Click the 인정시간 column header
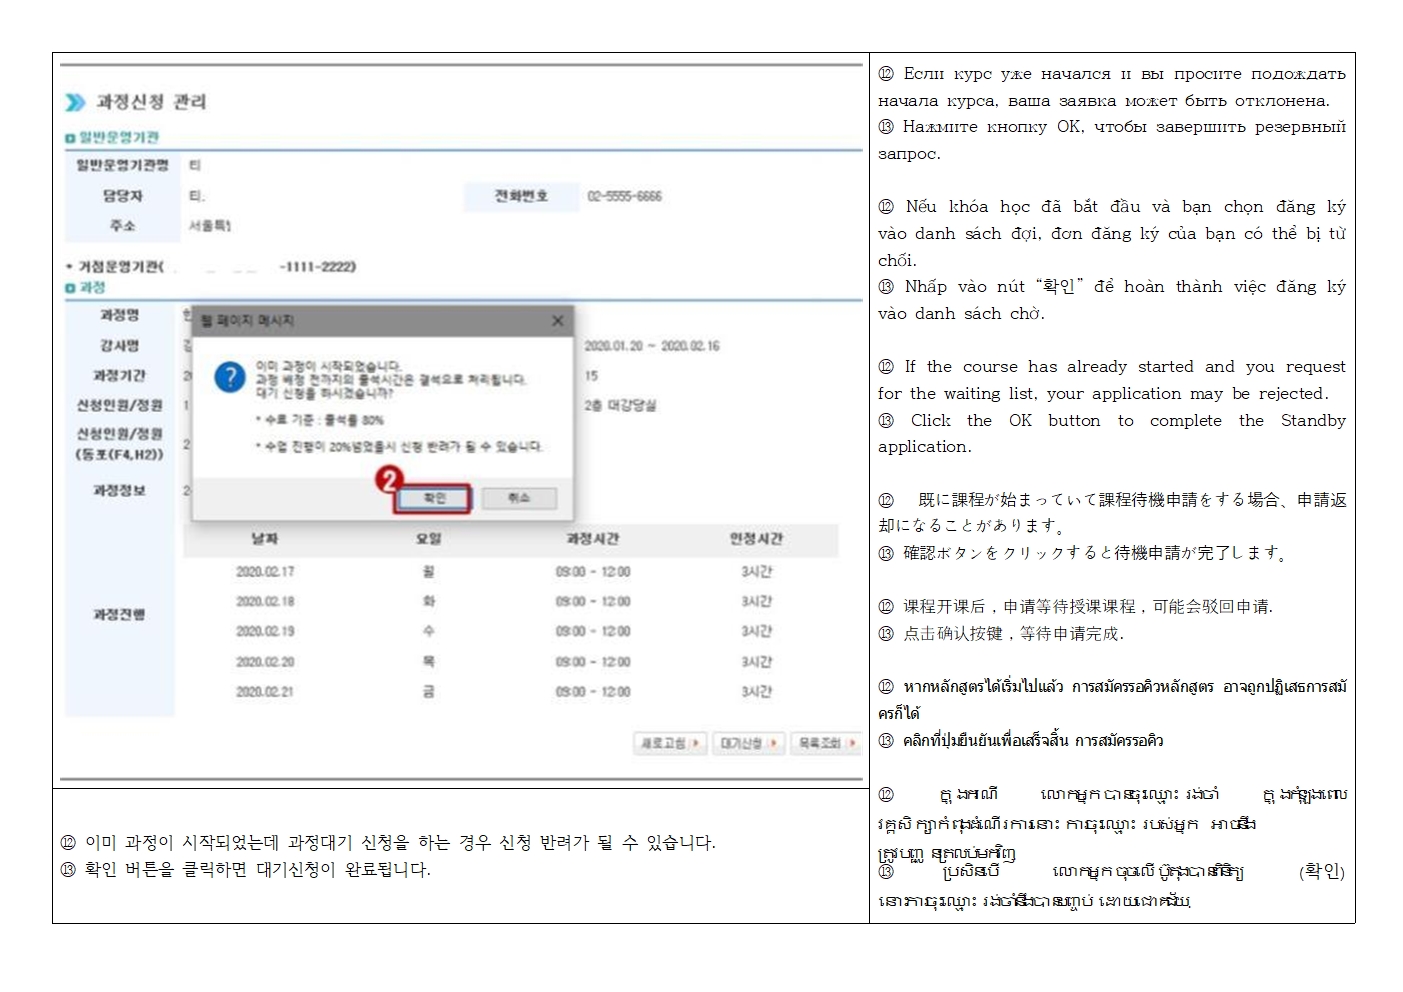The height and width of the screenshot is (992, 1403). (x=756, y=539)
